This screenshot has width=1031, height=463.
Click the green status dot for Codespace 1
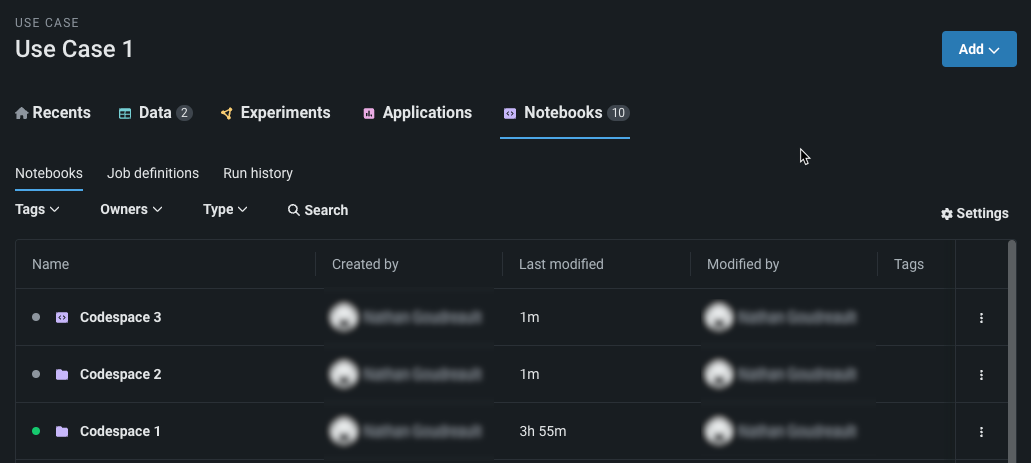coord(36,431)
